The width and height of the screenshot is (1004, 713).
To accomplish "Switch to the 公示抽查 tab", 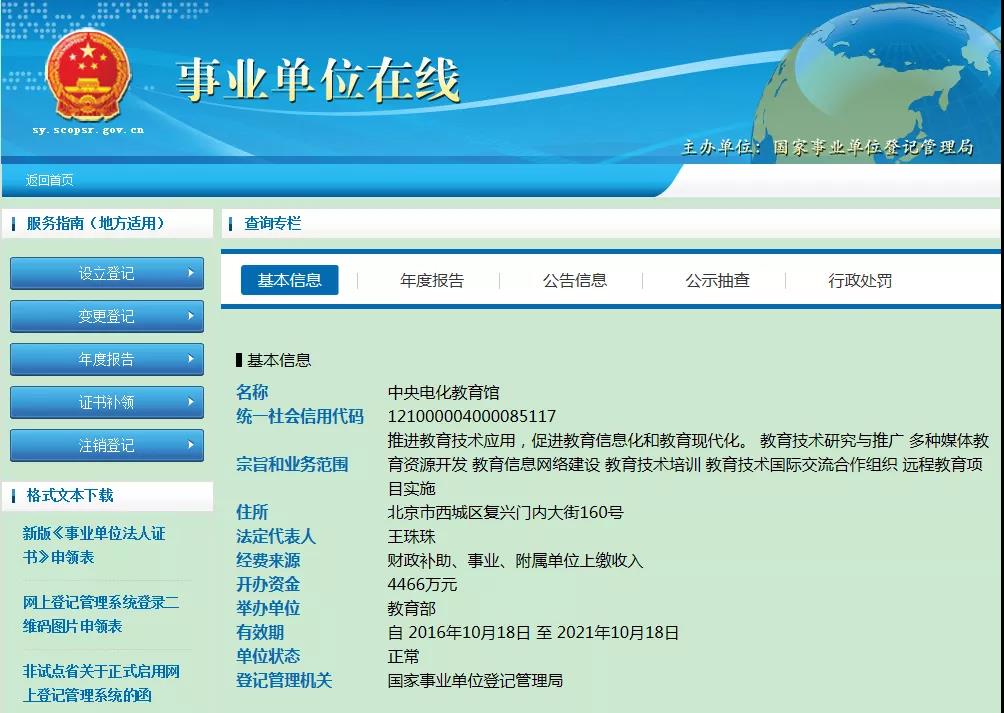I will pos(717,280).
